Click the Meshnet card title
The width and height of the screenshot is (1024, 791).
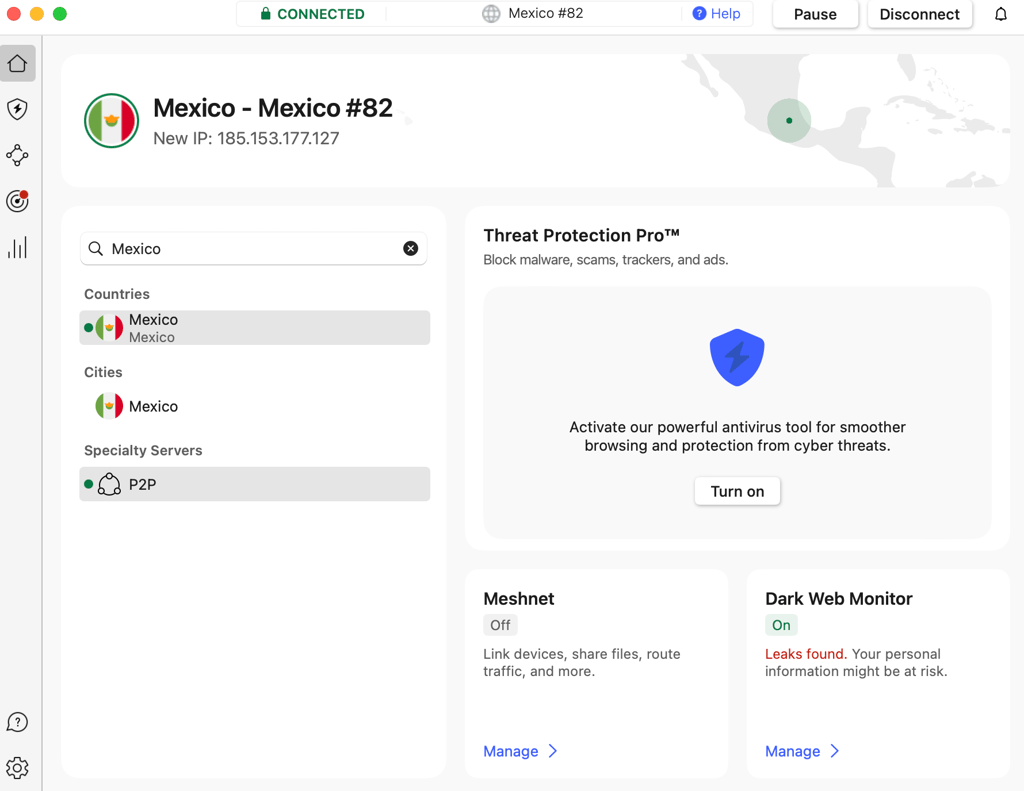tap(519, 599)
